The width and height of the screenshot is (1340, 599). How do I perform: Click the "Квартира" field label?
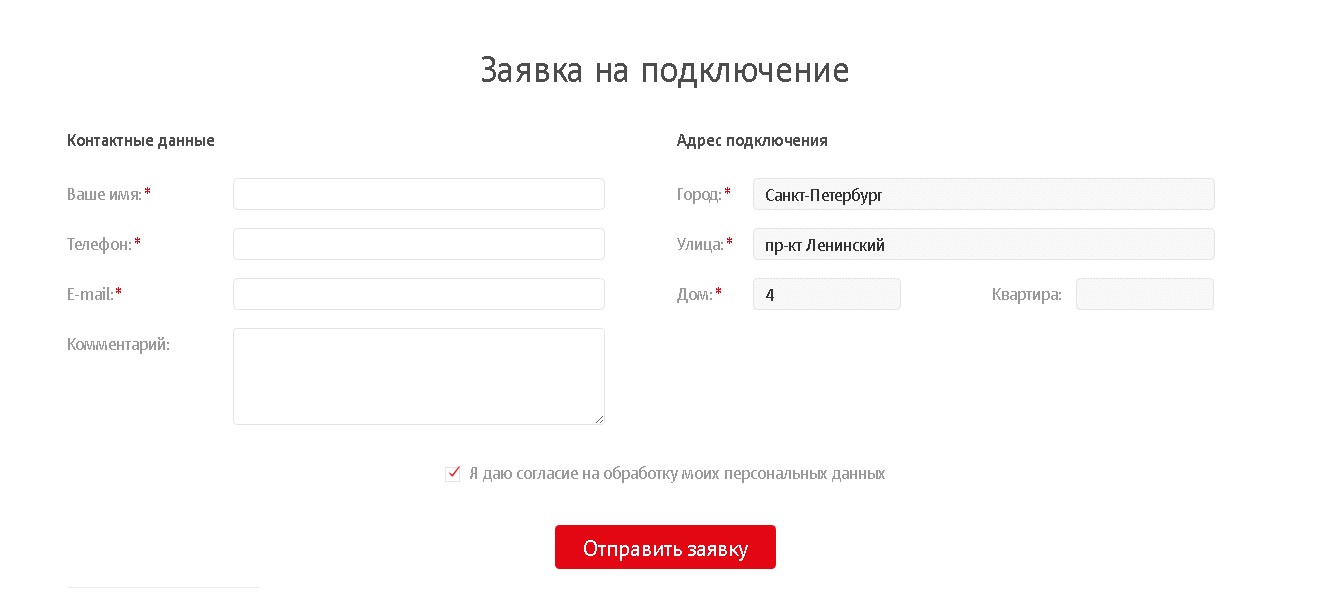(x=1026, y=294)
